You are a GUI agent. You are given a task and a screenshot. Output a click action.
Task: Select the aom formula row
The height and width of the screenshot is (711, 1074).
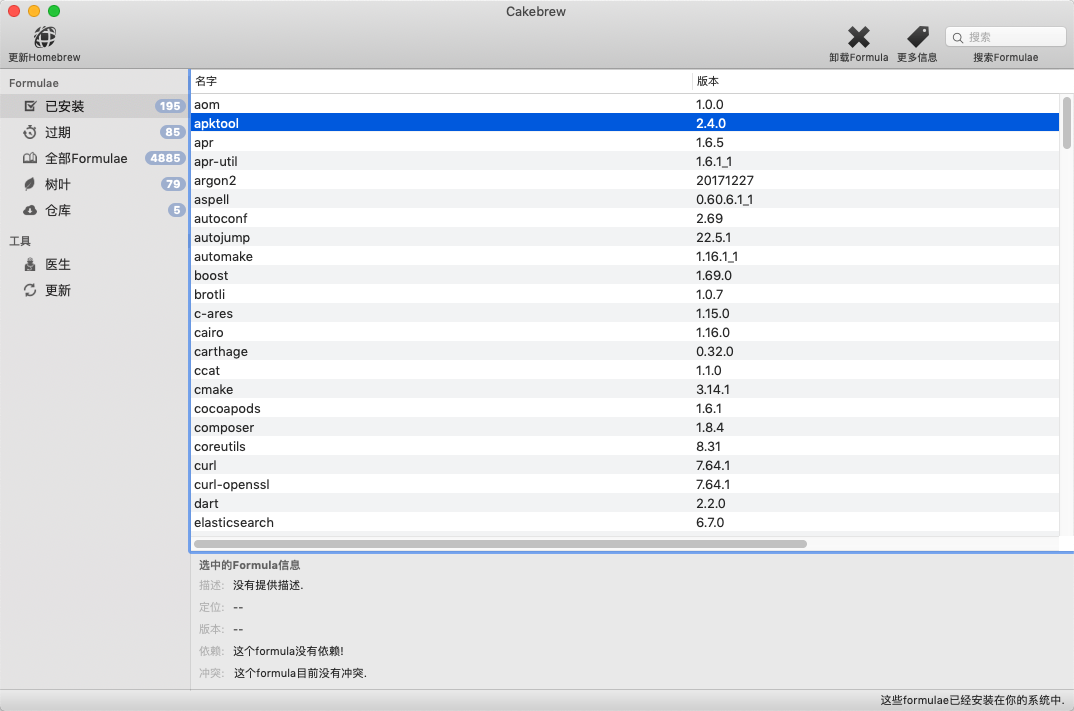tap(625, 104)
